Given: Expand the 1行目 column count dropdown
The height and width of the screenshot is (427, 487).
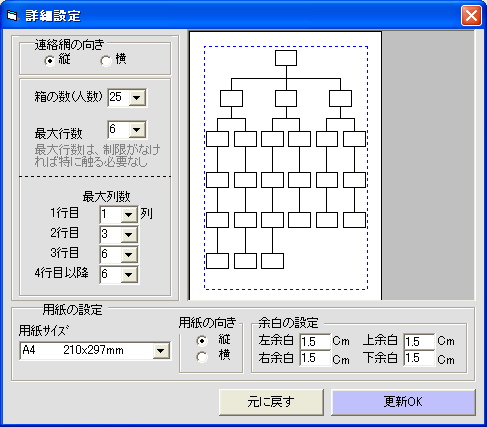Looking at the screenshot, I should [x=129, y=215].
